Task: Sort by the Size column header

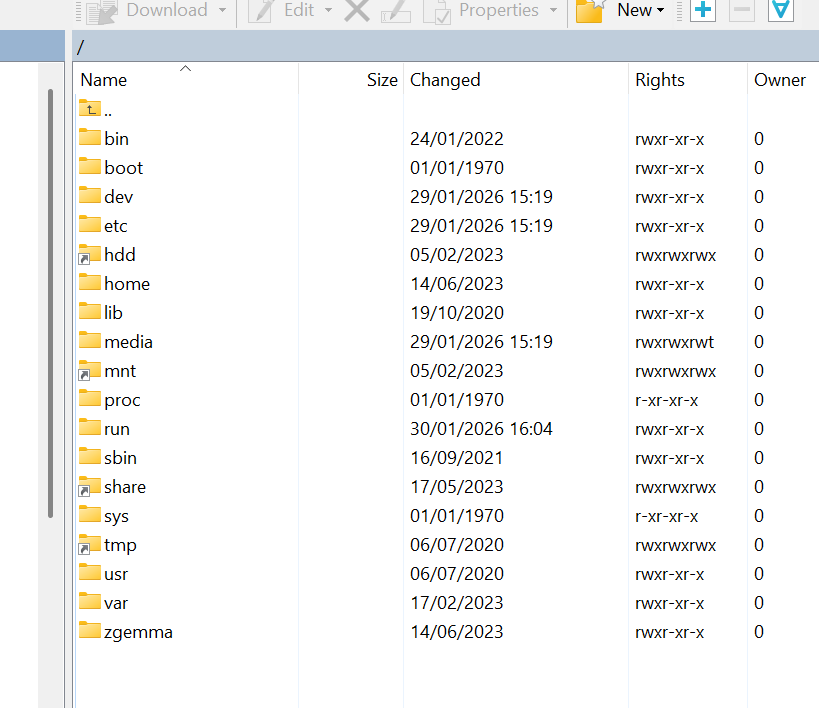Action: (x=351, y=79)
